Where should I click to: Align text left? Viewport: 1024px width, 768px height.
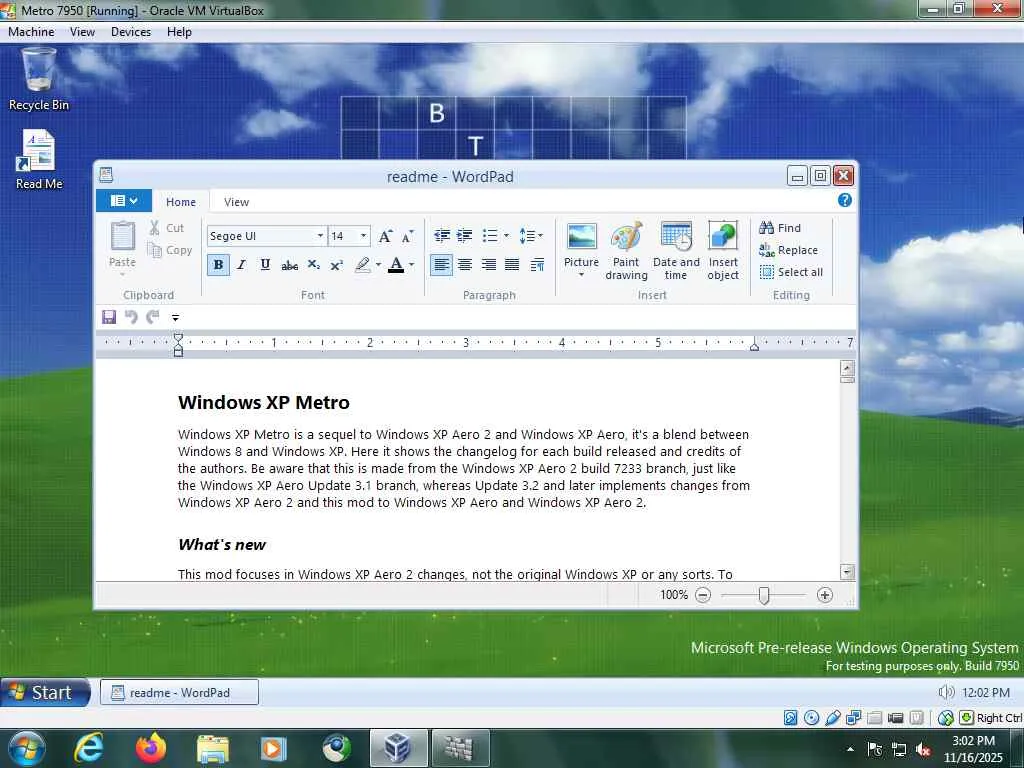pos(441,264)
